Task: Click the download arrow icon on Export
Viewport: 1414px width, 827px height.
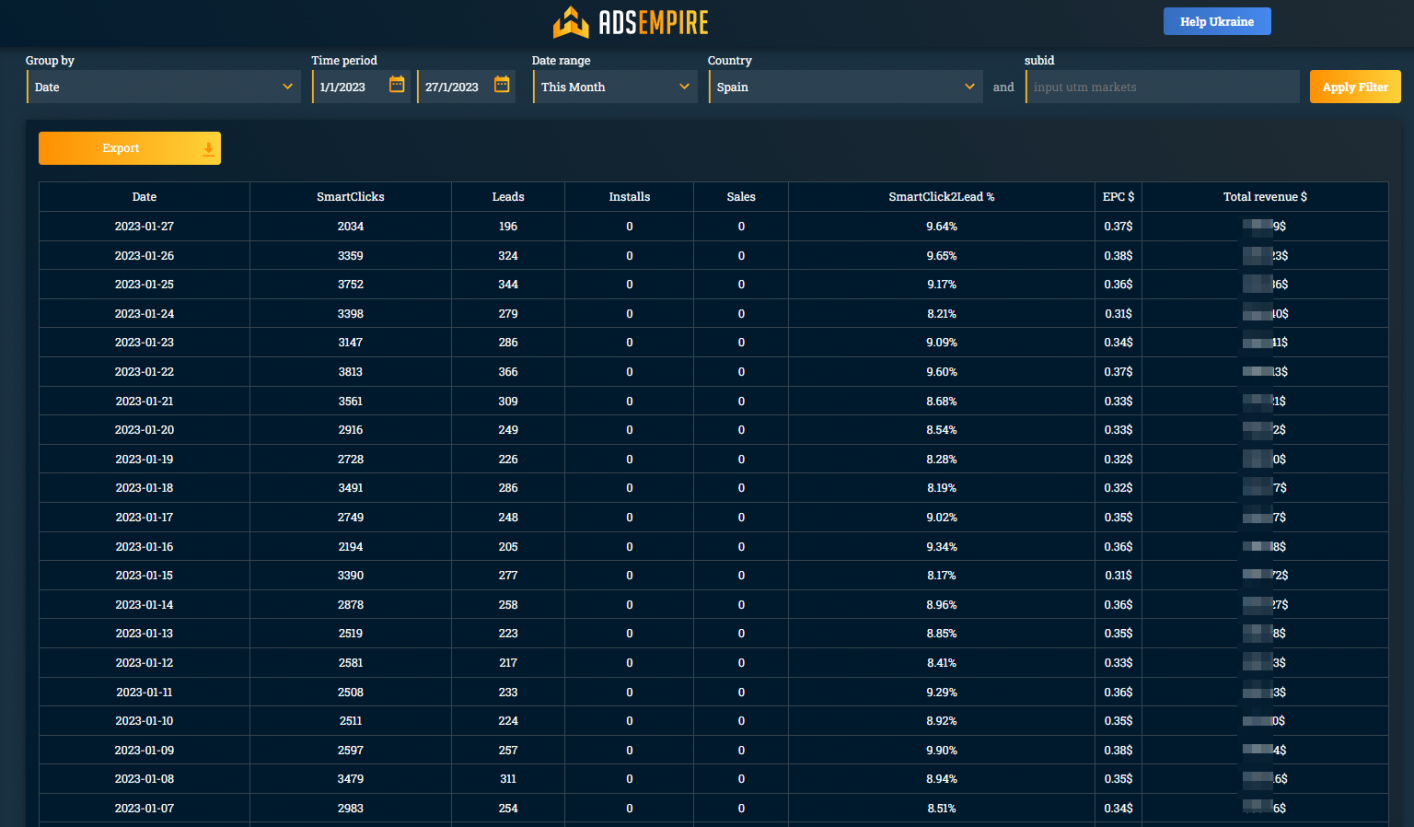Action: [208, 148]
